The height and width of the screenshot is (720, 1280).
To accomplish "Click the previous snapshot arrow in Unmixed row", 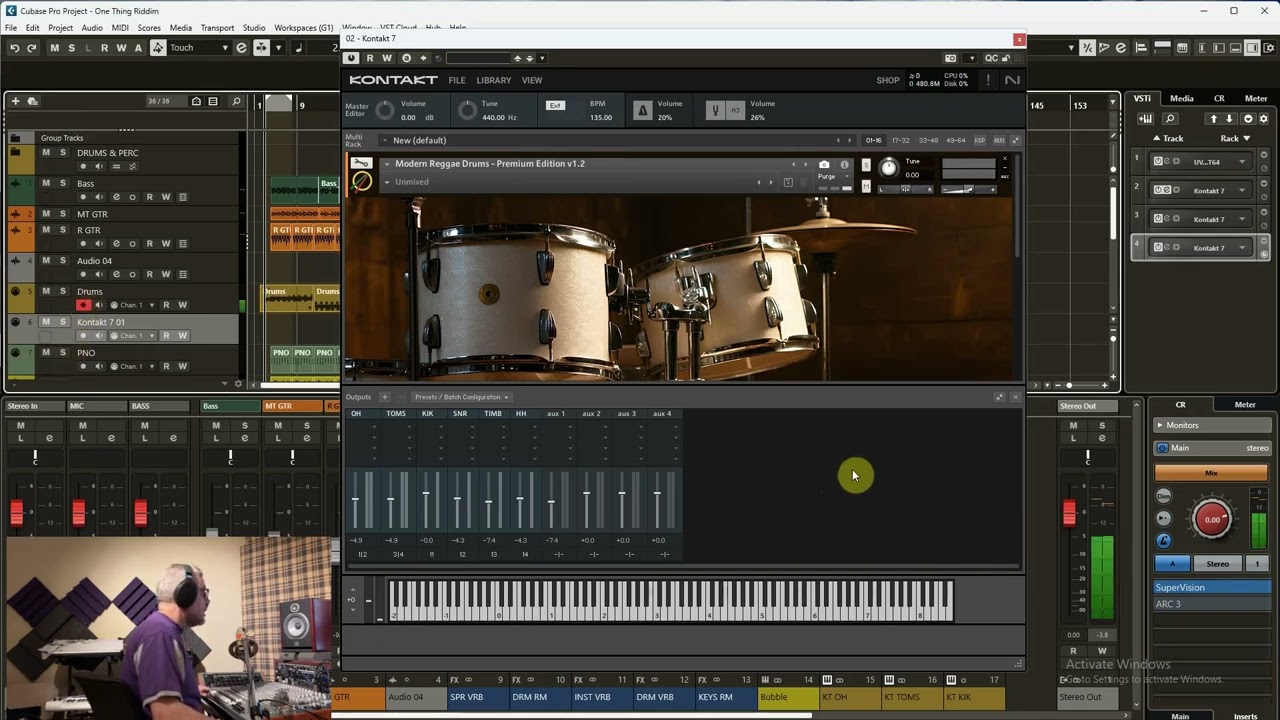I will tap(758, 182).
